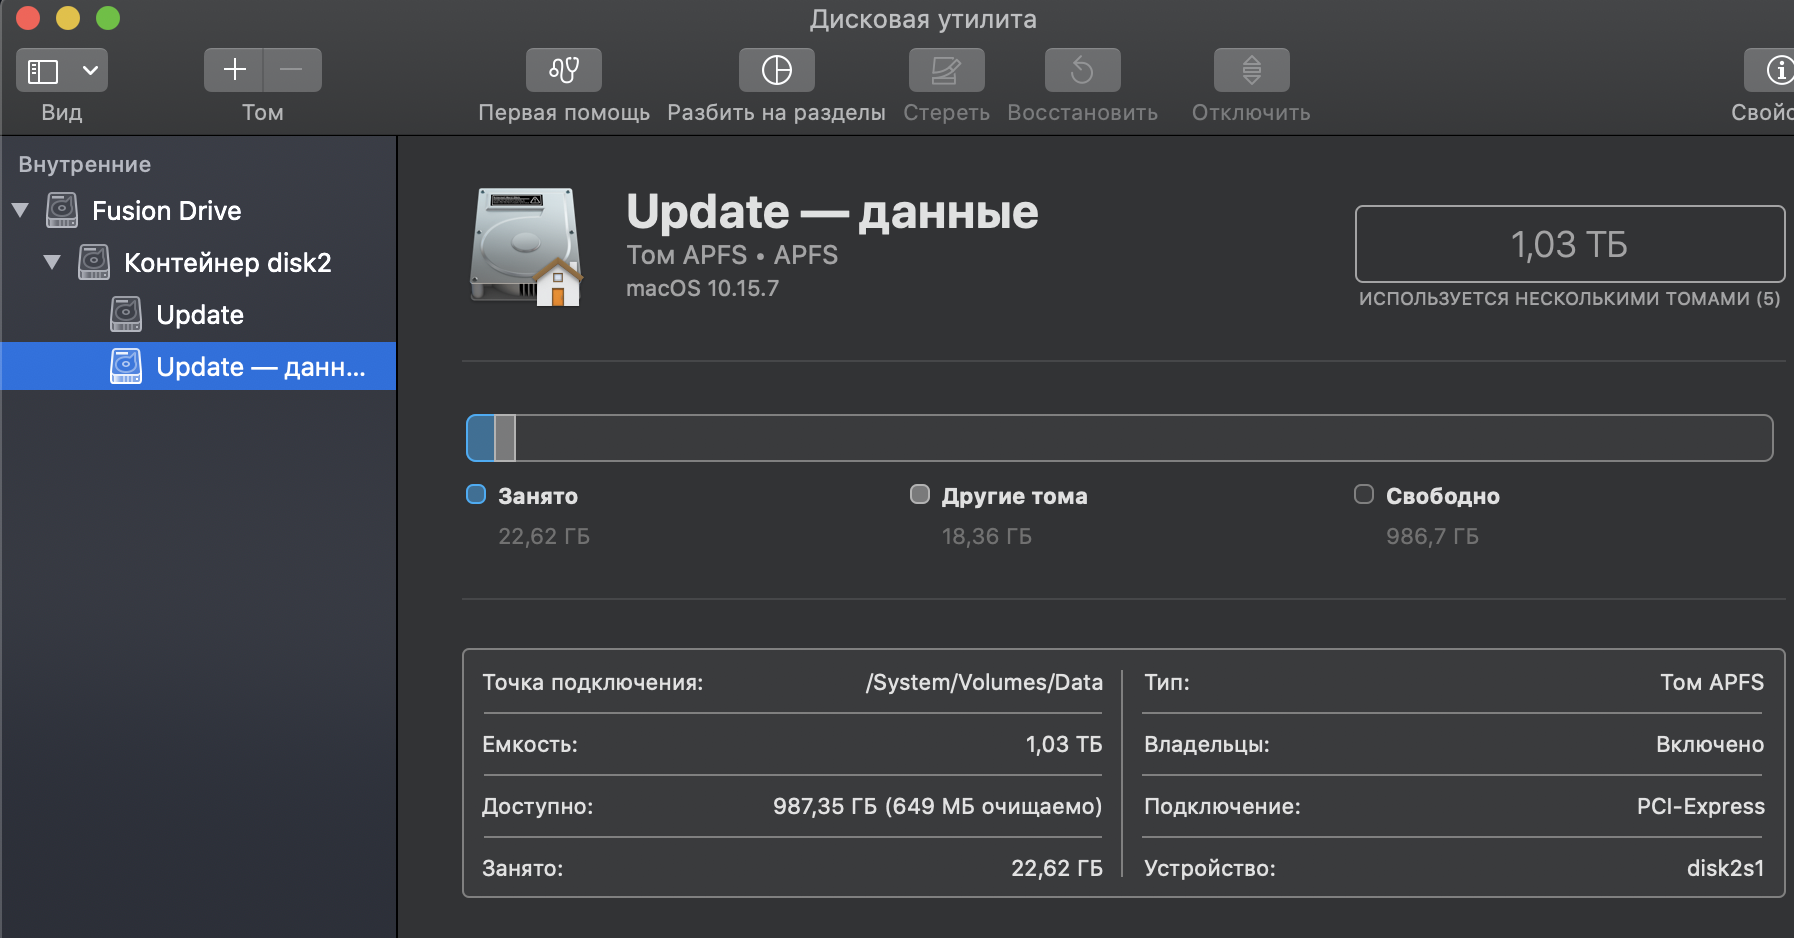Select Контейнер disk2 in sidebar
Screen dimensions: 1794x938
(x=227, y=263)
